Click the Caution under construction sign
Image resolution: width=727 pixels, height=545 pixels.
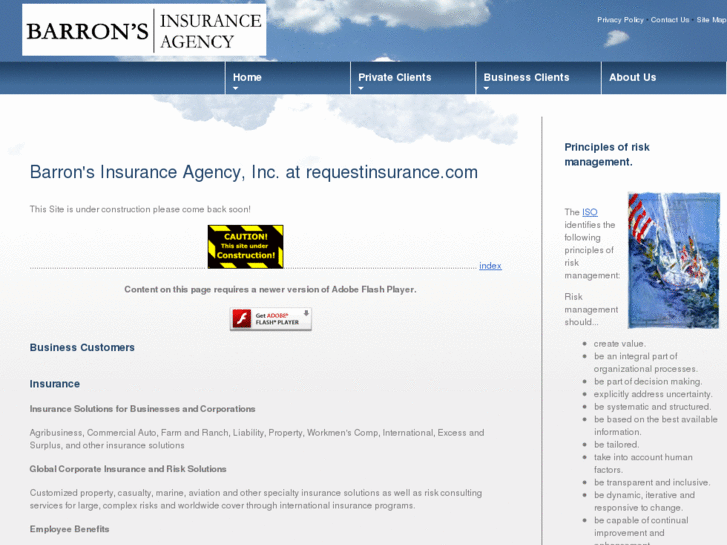coord(246,247)
